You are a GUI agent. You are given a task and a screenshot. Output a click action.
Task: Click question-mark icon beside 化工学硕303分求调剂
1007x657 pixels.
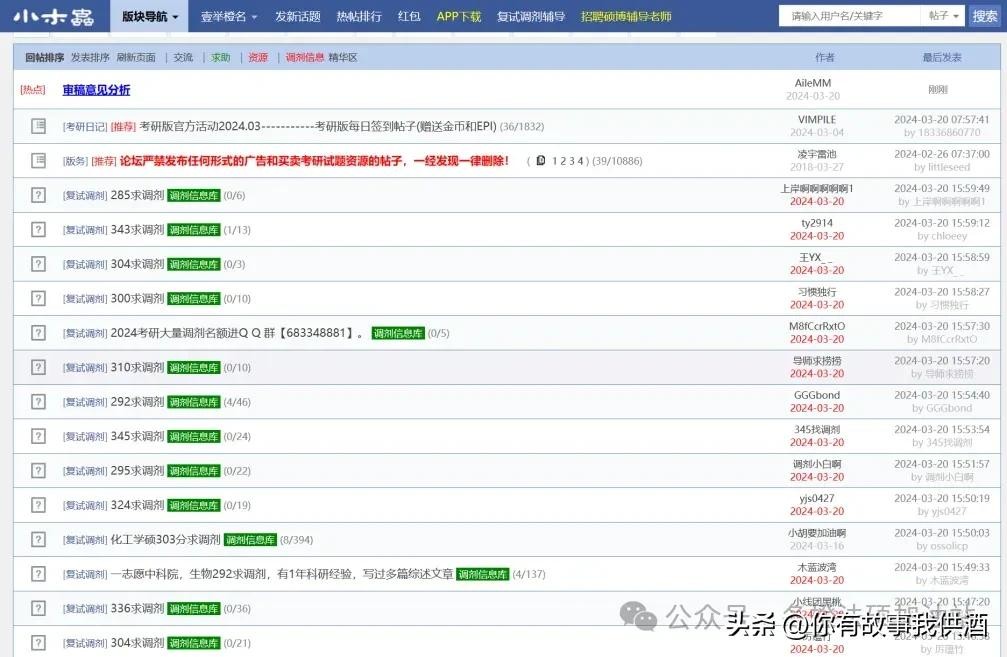point(39,539)
